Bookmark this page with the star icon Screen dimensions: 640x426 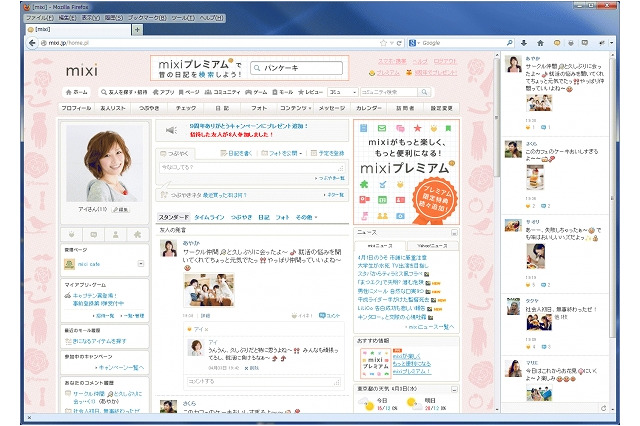point(383,42)
